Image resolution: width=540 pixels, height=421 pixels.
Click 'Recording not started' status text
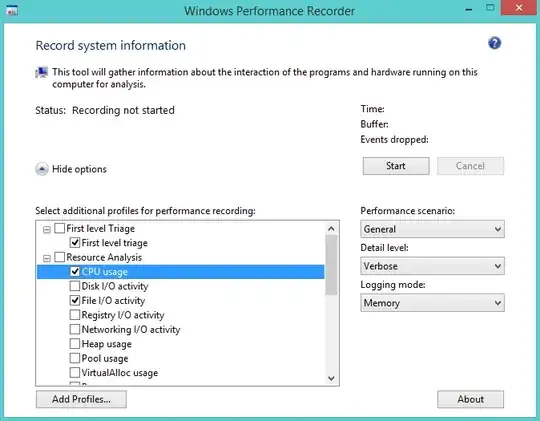123,110
